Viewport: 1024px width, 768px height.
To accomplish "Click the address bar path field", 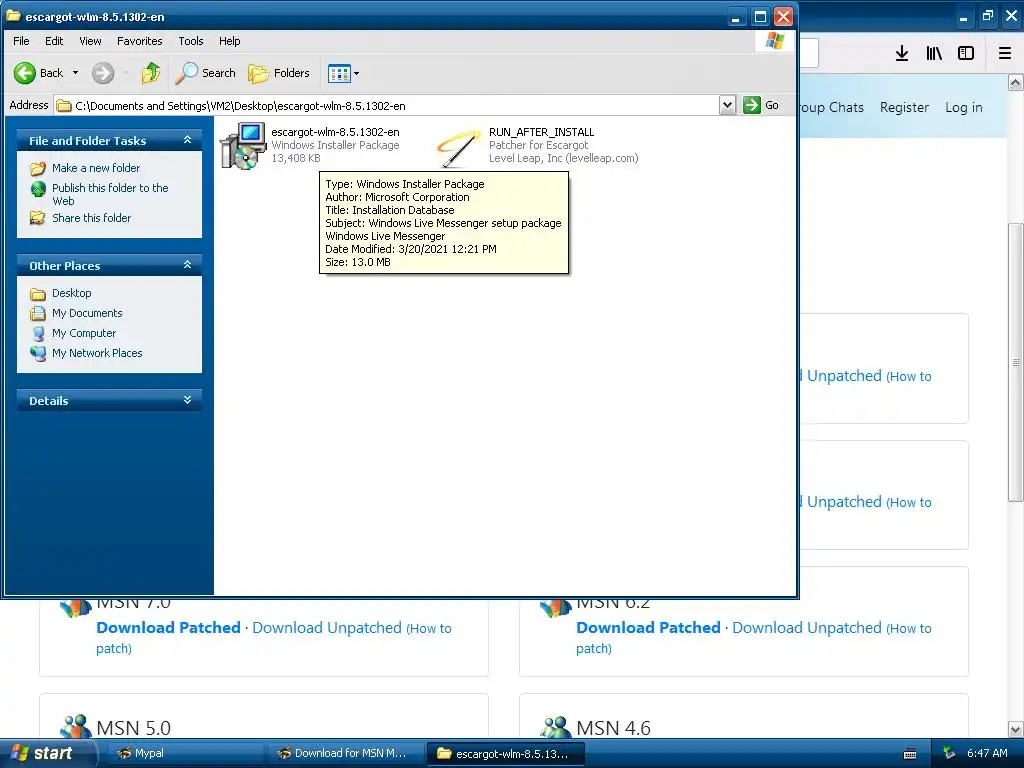I will (x=387, y=106).
